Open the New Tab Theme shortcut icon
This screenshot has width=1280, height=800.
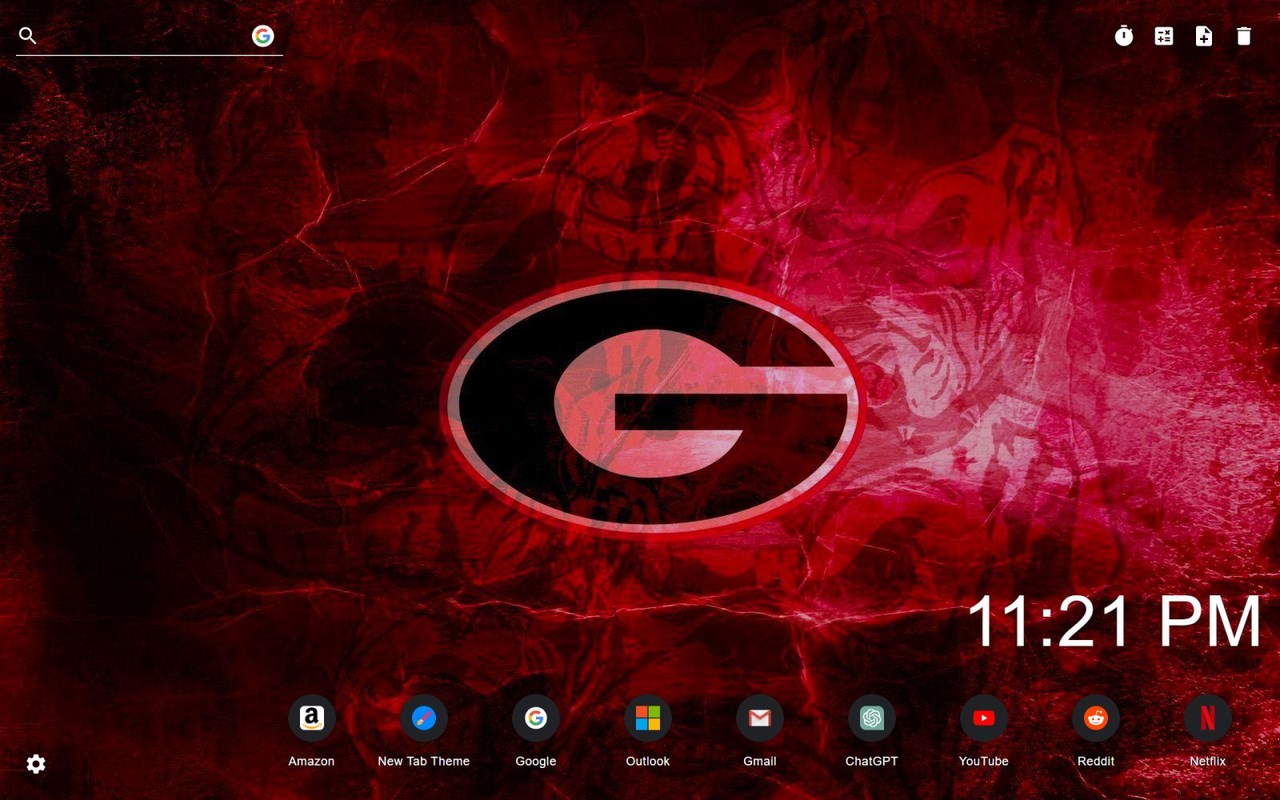[424, 718]
